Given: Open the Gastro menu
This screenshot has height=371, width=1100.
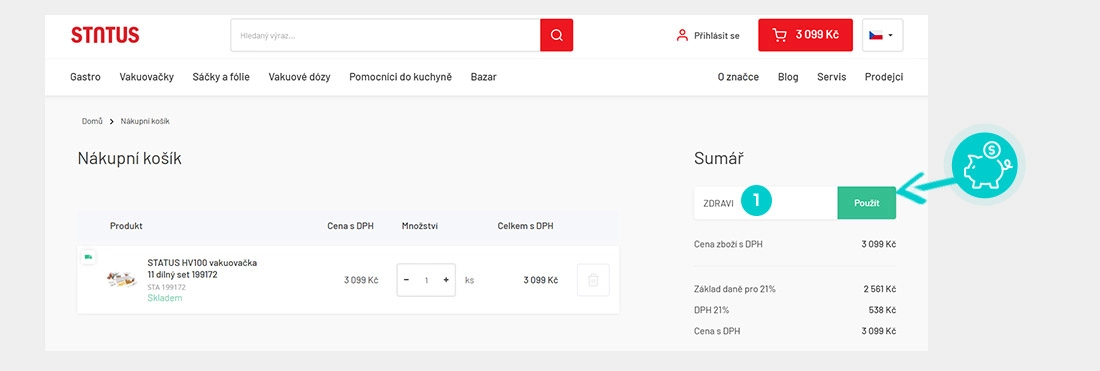Looking at the screenshot, I should coord(86,77).
